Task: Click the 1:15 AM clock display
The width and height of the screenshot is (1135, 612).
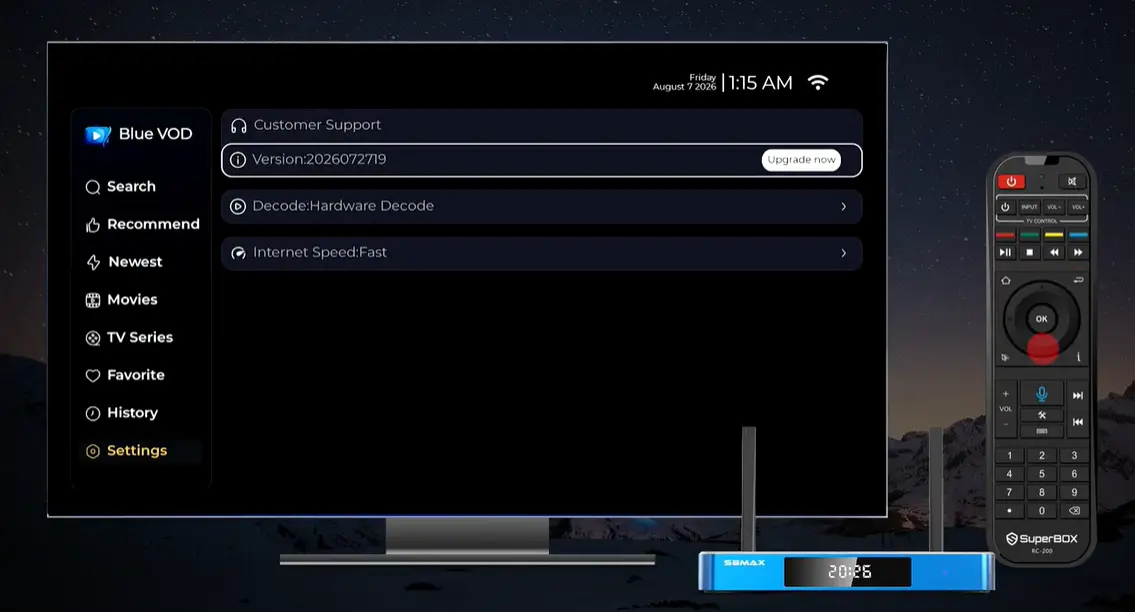Action: tap(760, 83)
